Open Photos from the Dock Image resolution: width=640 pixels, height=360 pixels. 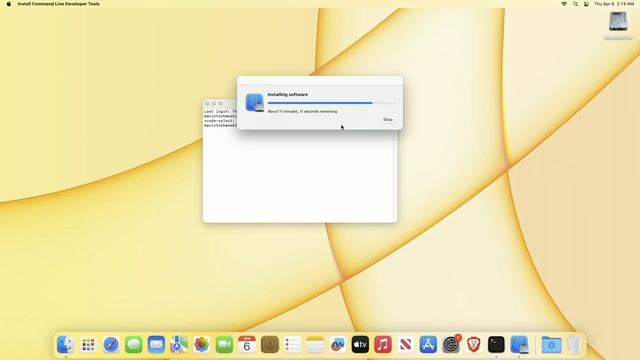click(202, 344)
